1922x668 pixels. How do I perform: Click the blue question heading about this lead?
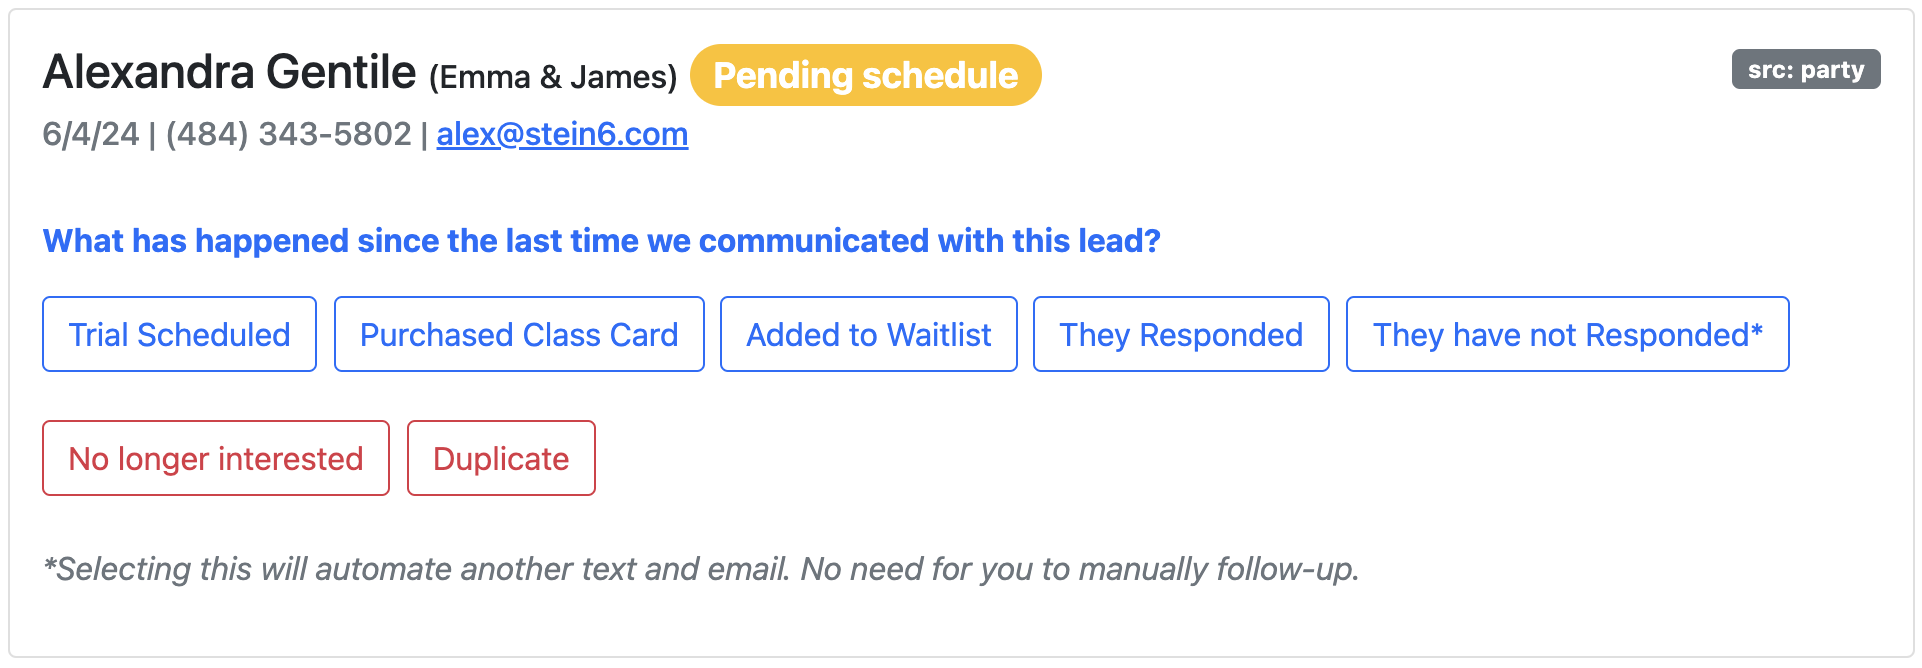[601, 241]
